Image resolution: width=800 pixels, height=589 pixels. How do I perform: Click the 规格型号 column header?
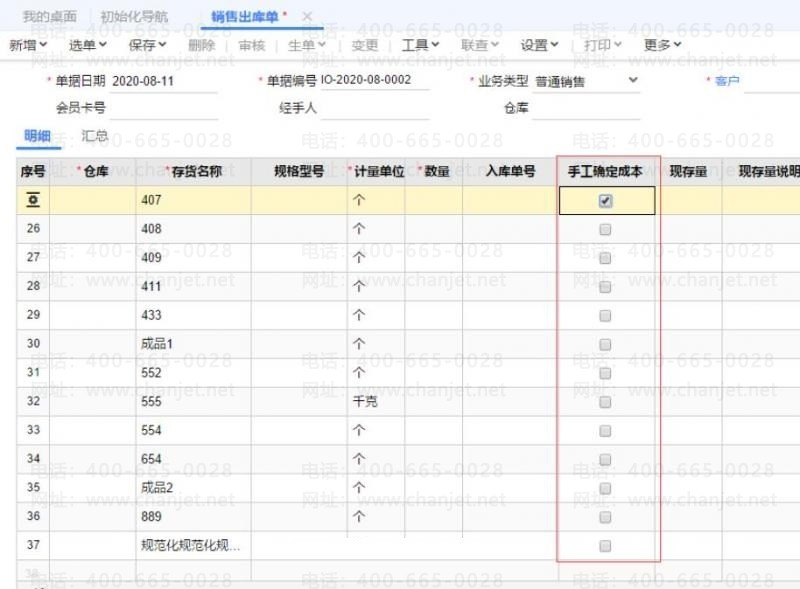[299, 171]
